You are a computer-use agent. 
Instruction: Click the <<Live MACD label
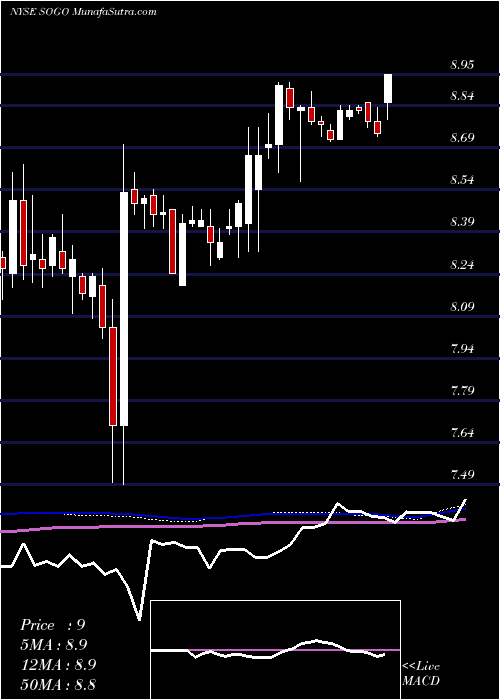pos(421,674)
